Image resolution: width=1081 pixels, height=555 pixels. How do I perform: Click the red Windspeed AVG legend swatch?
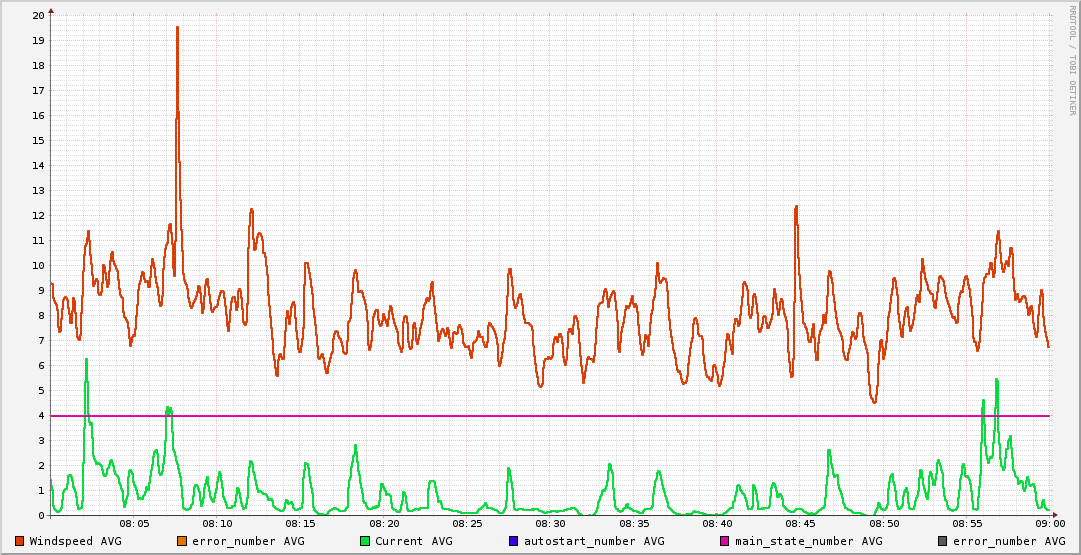[x=19, y=541]
